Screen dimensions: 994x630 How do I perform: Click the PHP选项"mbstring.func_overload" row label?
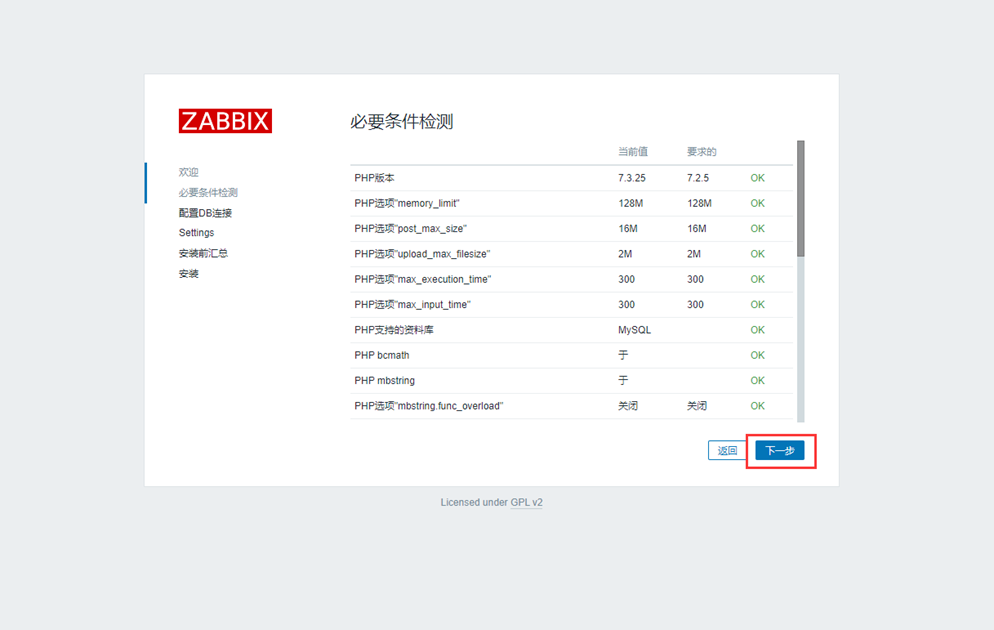point(428,406)
